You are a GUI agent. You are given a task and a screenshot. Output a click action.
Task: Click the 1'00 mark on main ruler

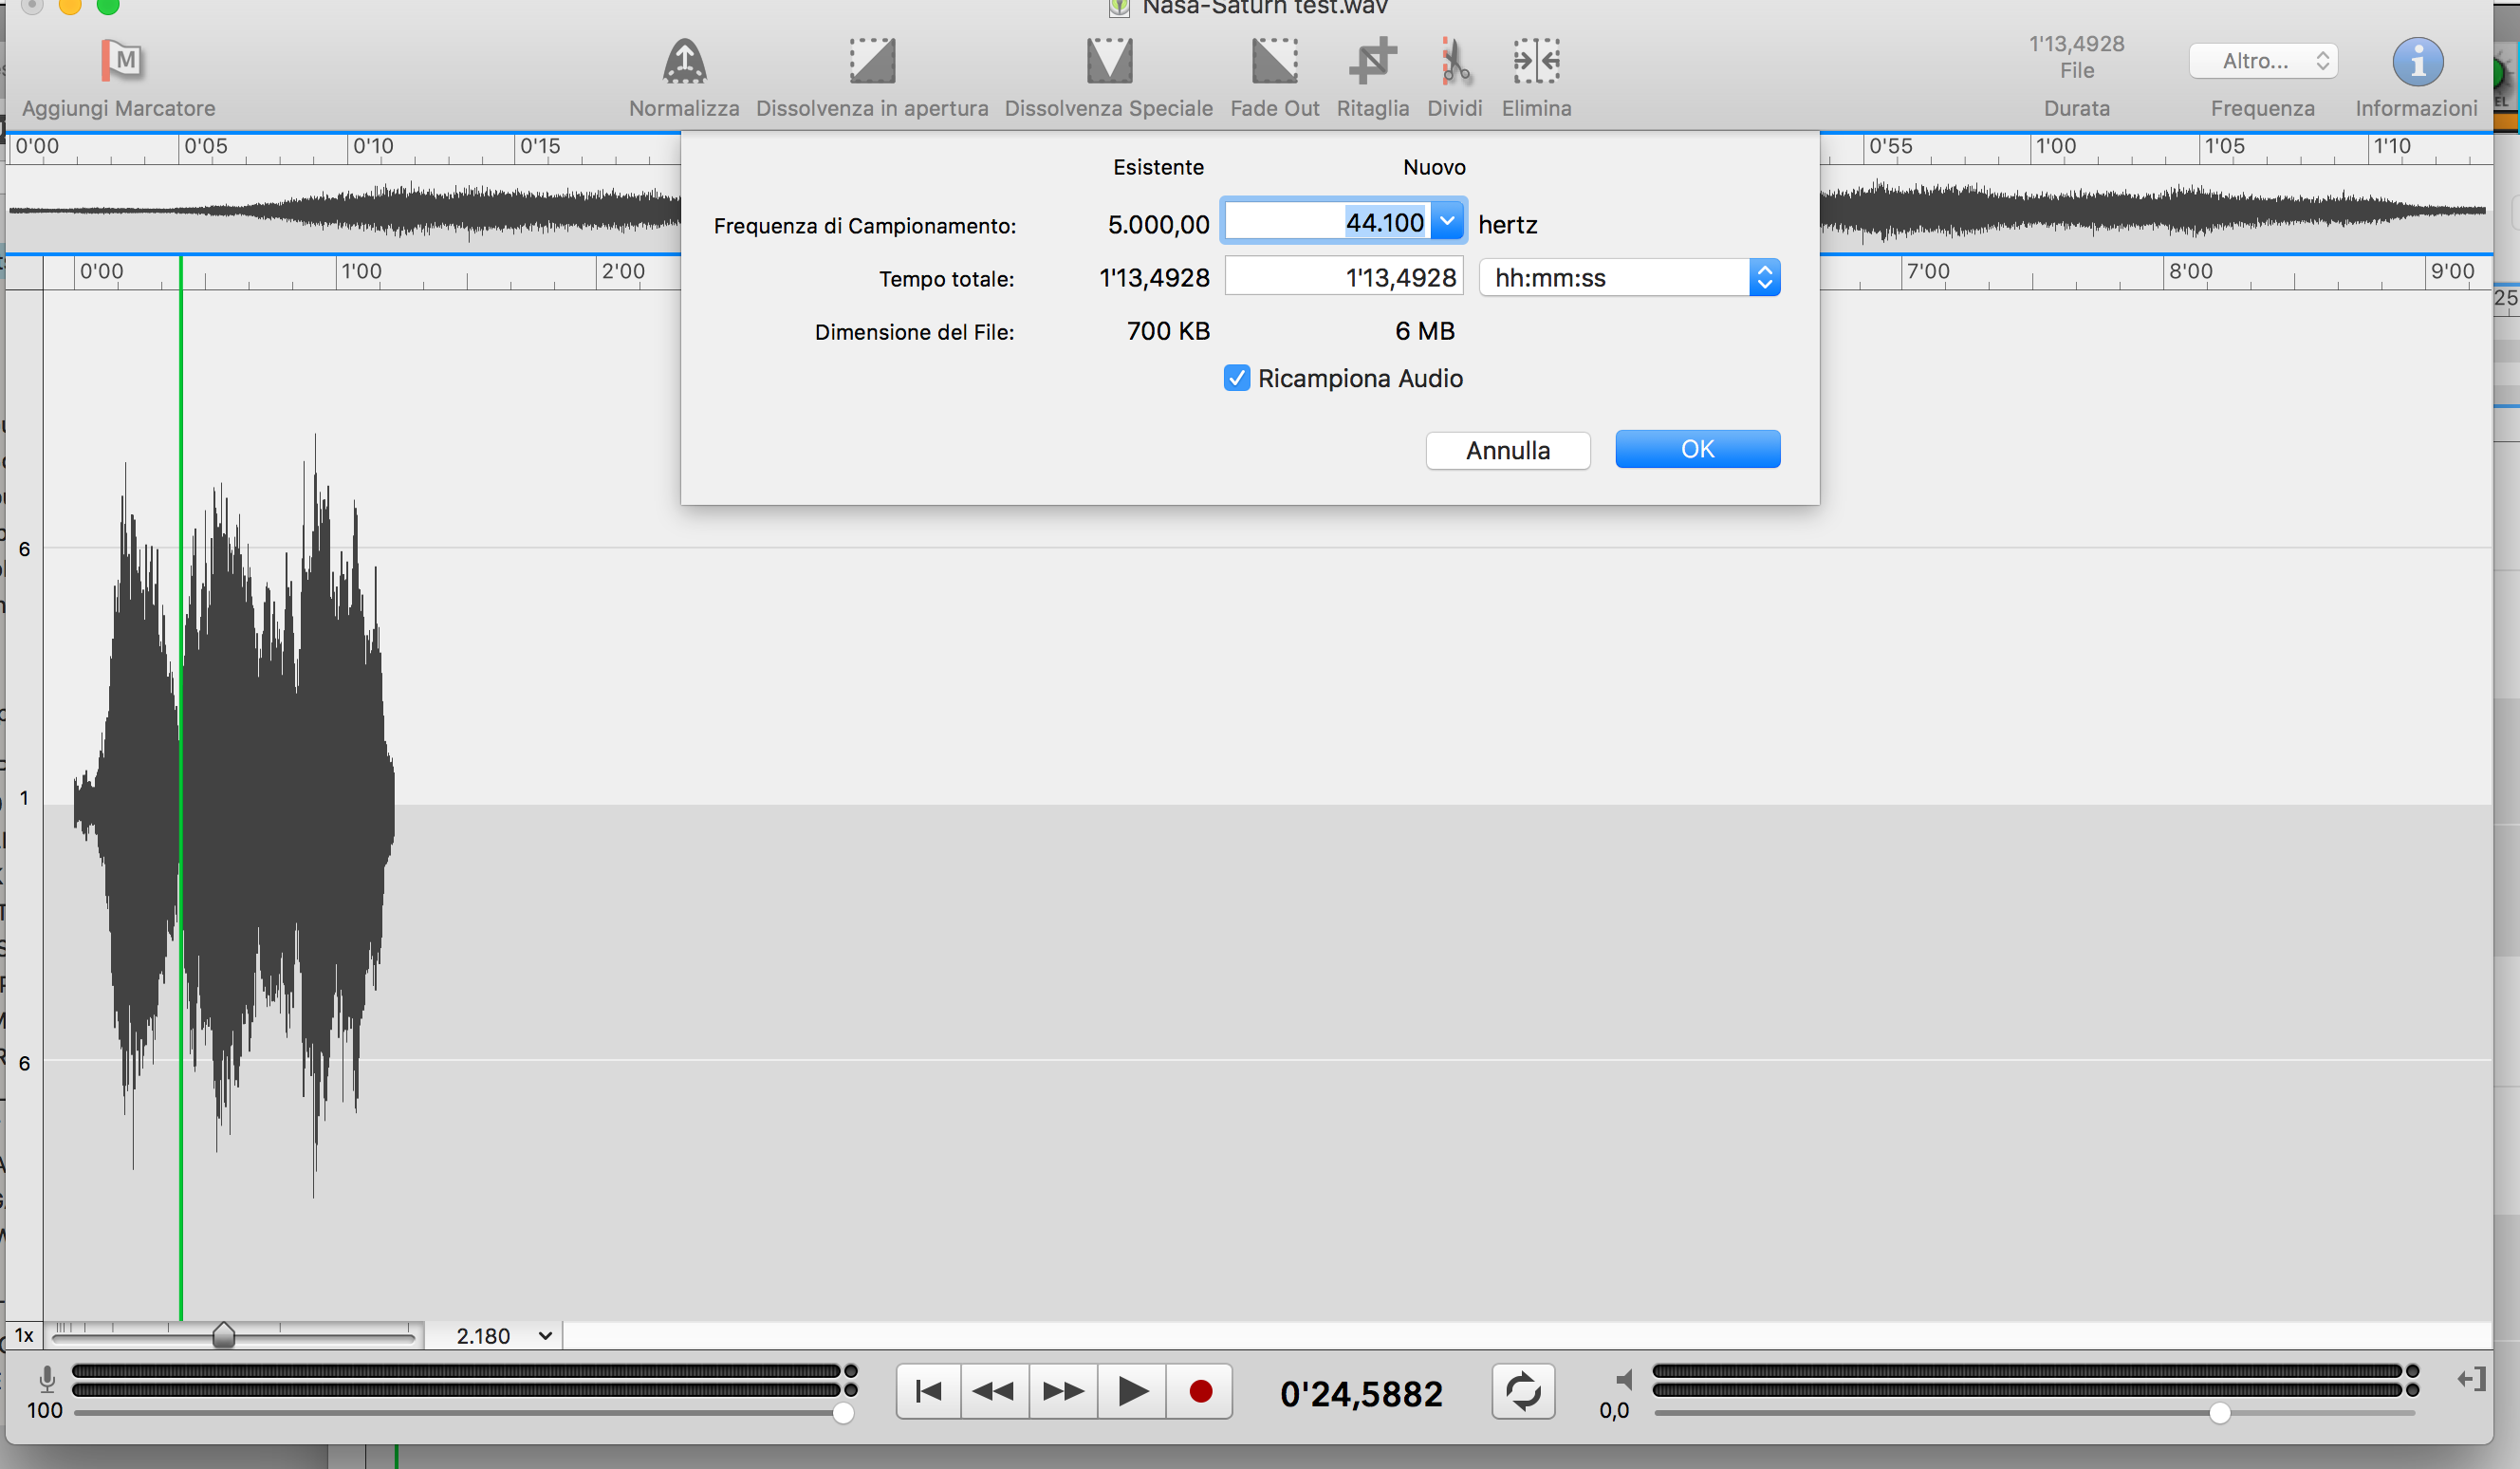click(x=361, y=271)
